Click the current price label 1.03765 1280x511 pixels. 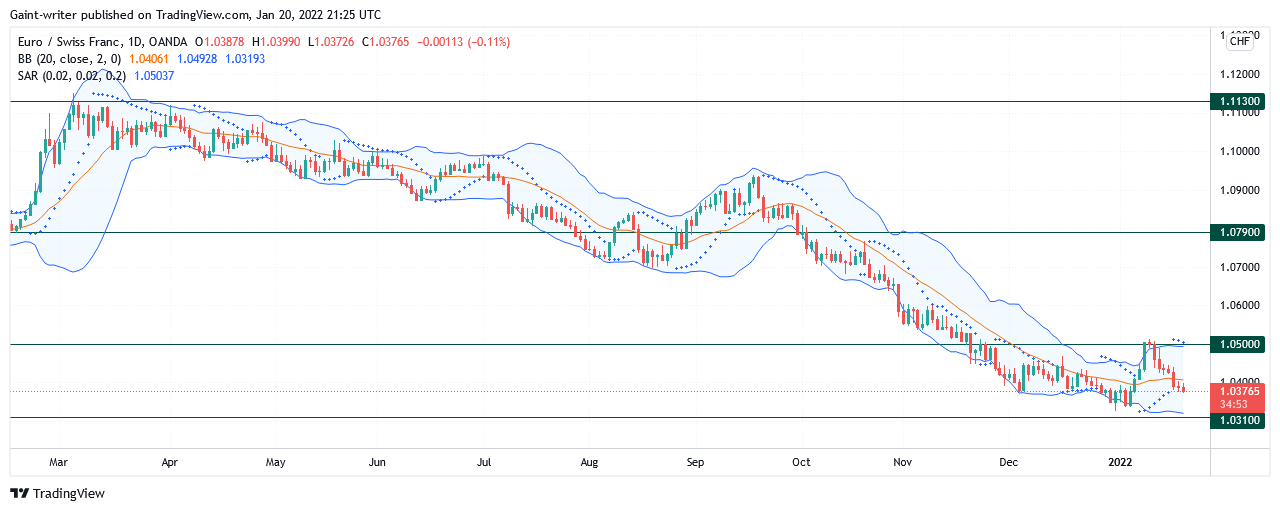pyautogui.click(x=1240, y=391)
